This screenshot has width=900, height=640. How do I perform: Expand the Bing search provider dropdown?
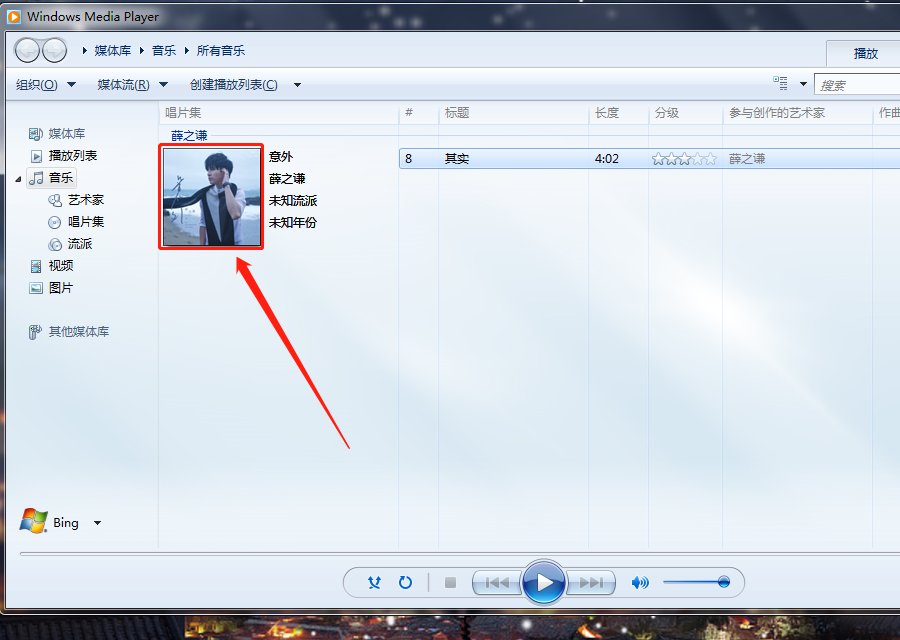click(x=97, y=522)
